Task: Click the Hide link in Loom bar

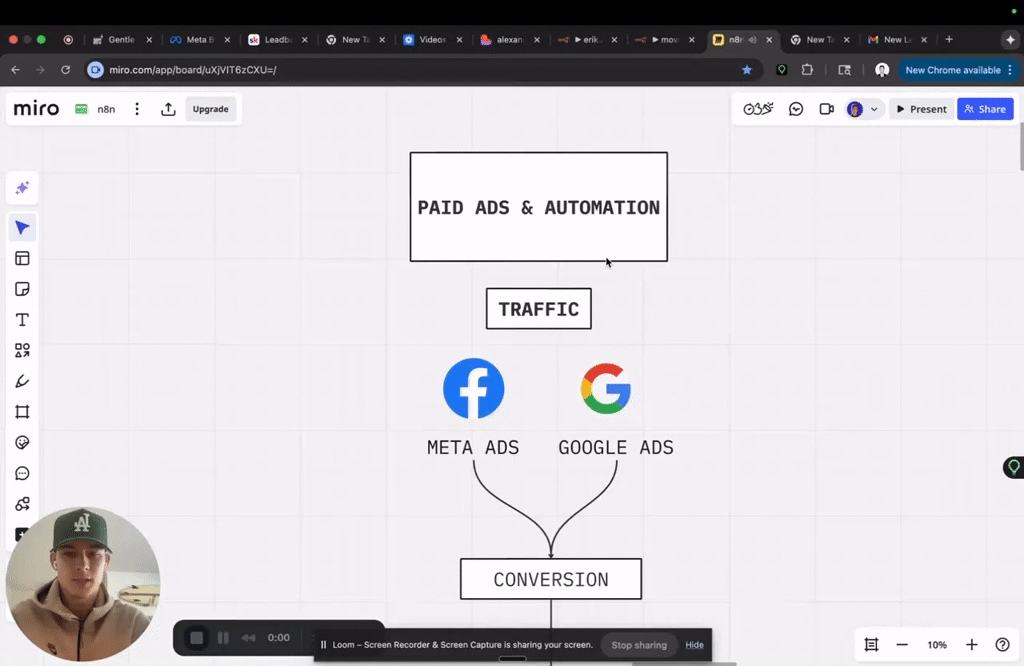Action: pos(694,645)
